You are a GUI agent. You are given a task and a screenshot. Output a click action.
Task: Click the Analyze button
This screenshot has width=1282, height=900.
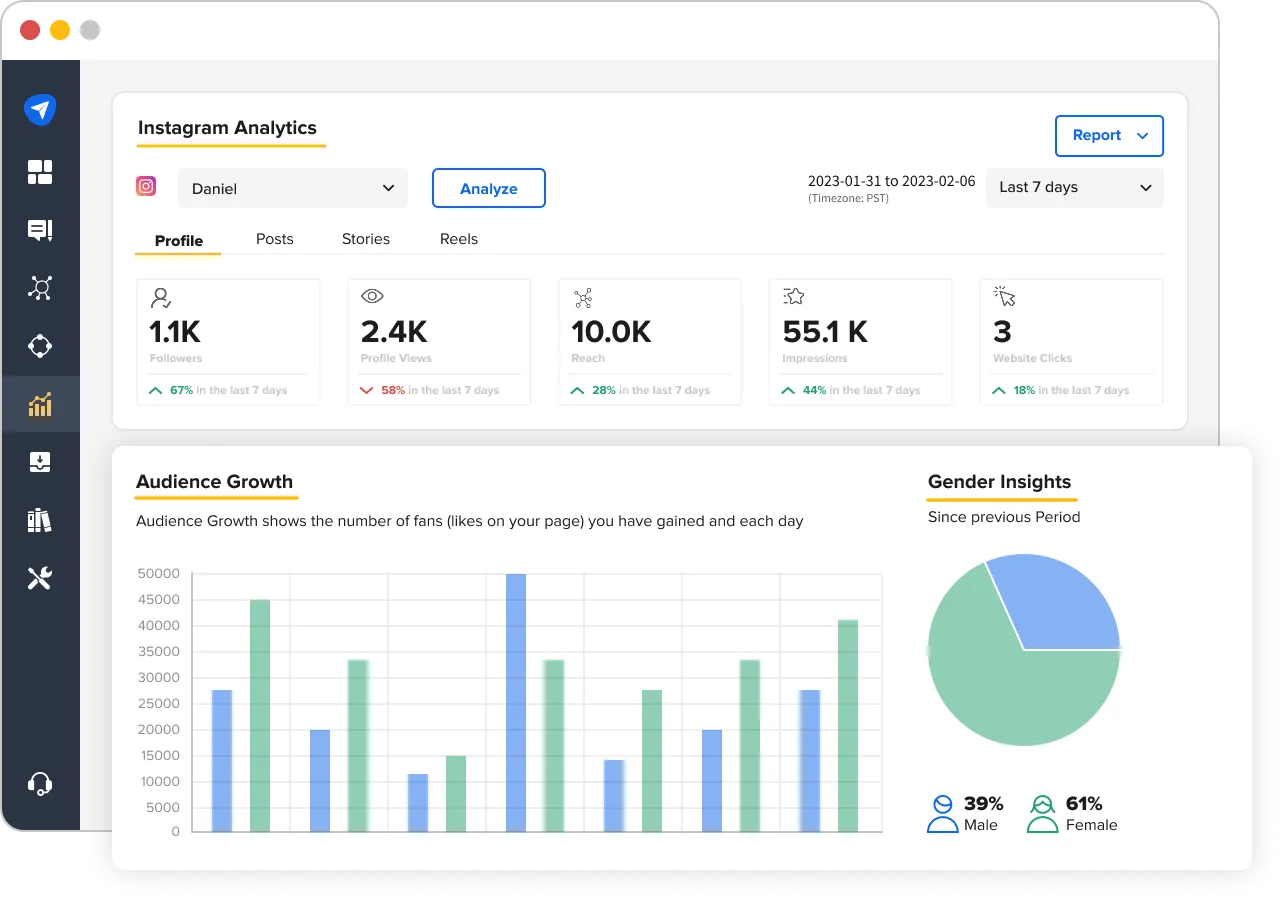point(488,187)
